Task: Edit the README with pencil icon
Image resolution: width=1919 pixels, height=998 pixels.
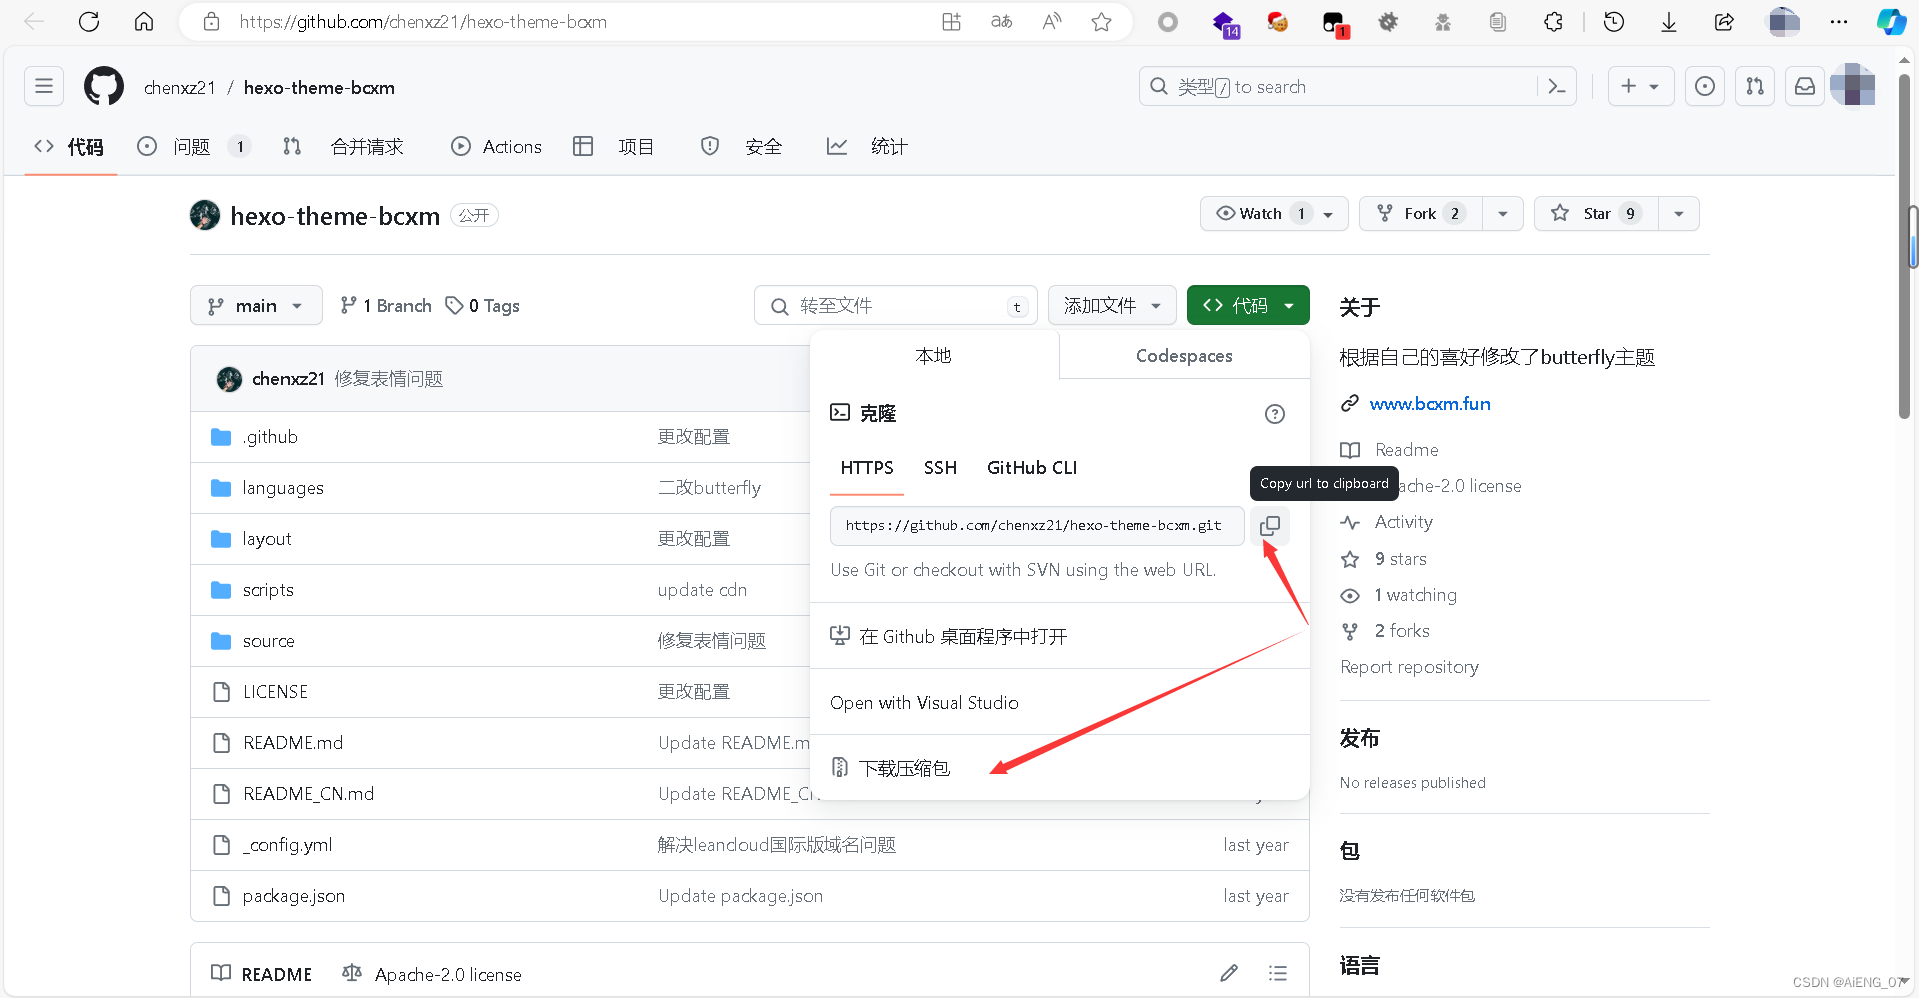Action: (1229, 973)
